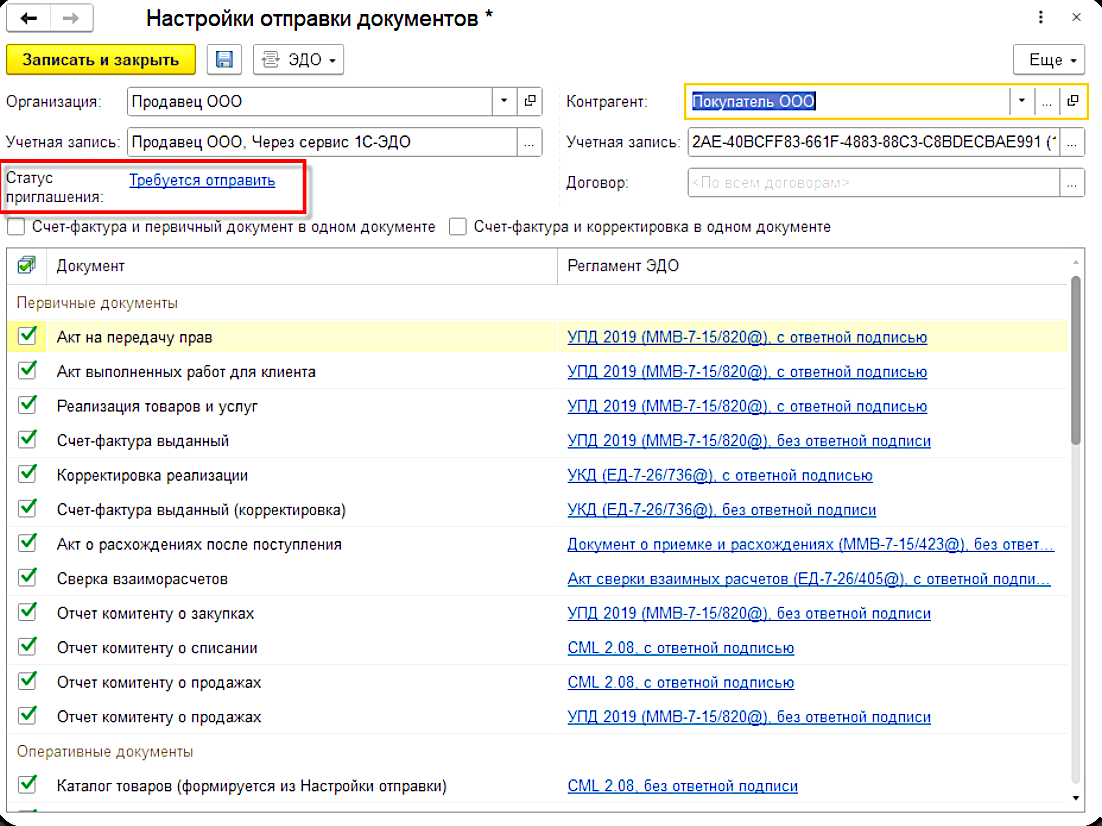The image size is (1102, 826).
Task: Uncheck the Реализация товаров и услуг row
Action: [x=27, y=406]
